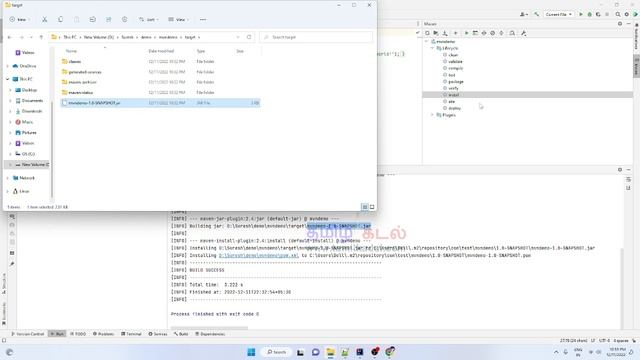Select the classes folder

click(x=160, y=62)
